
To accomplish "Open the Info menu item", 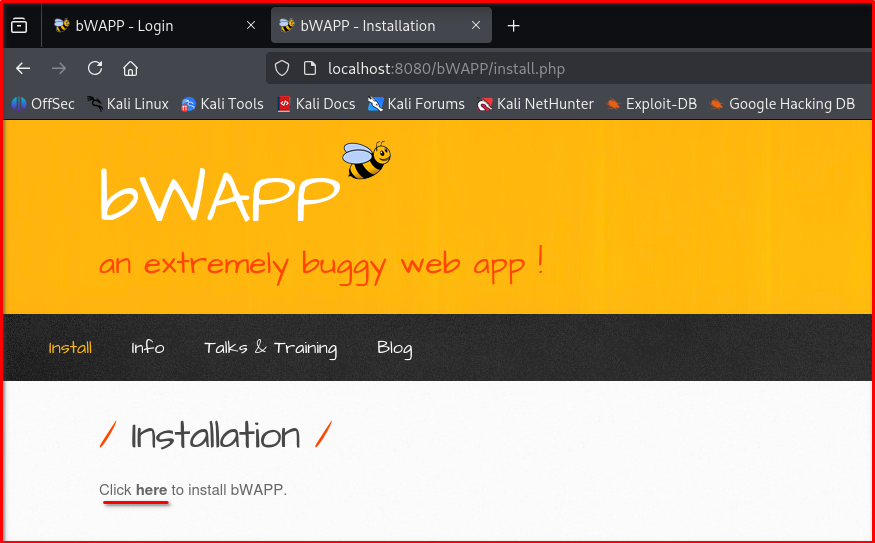I will click(x=148, y=348).
